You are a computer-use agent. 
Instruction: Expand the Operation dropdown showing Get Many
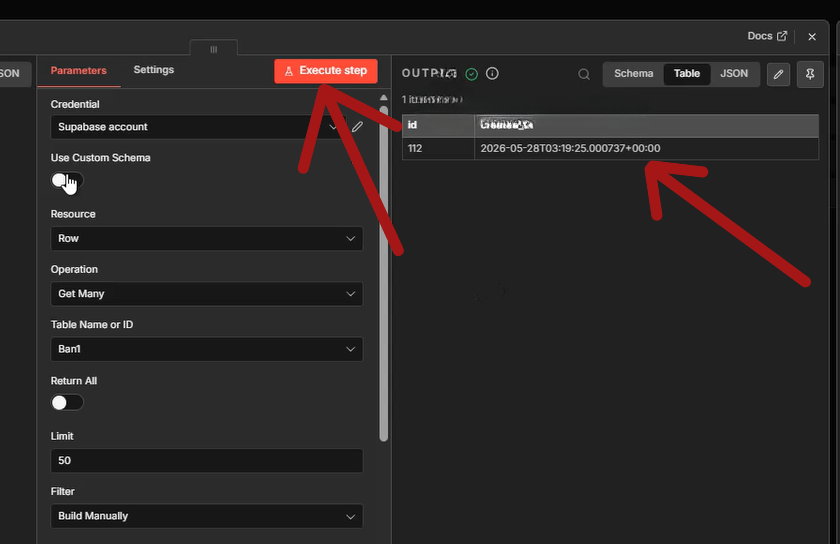click(x=206, y=294)
